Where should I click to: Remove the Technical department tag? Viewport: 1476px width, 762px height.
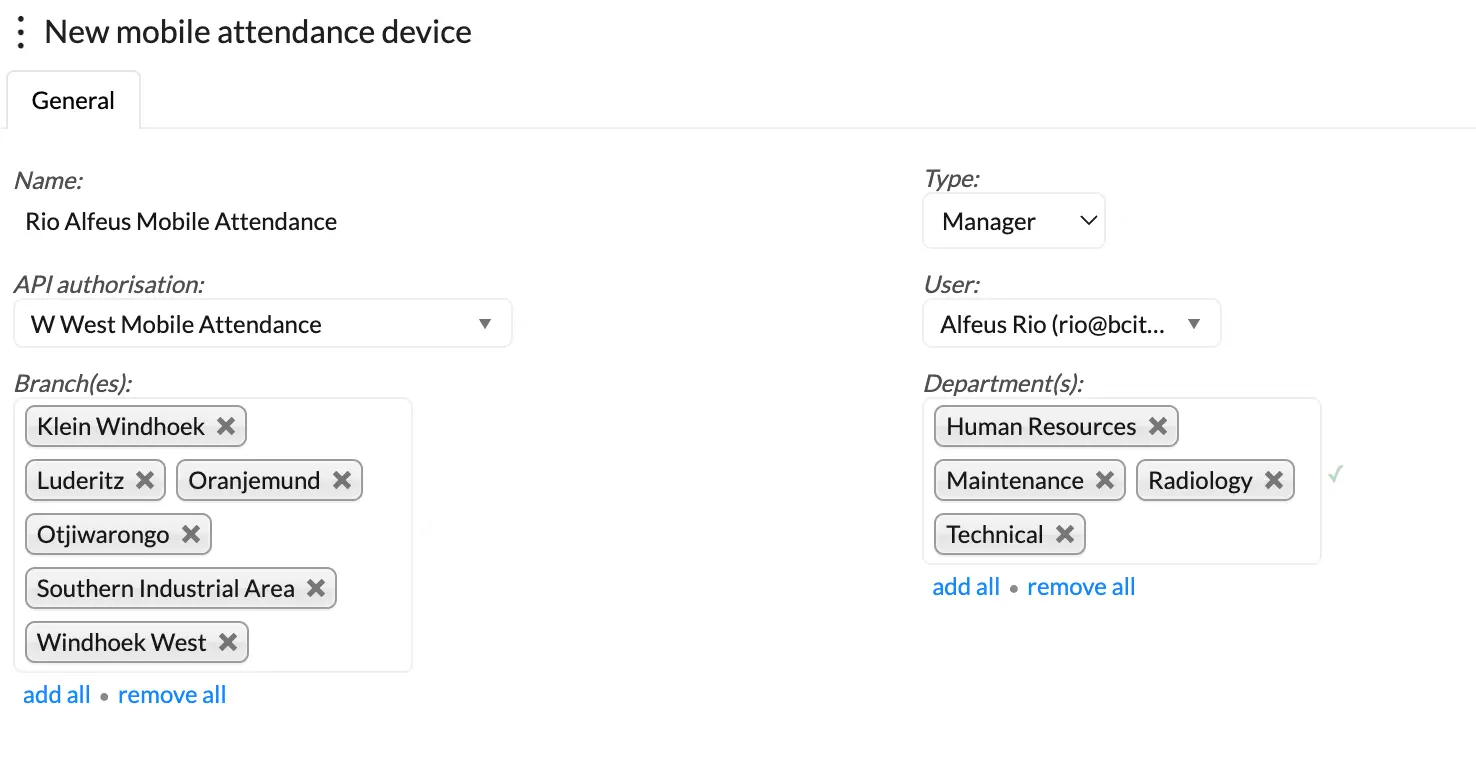point(1065,534)
